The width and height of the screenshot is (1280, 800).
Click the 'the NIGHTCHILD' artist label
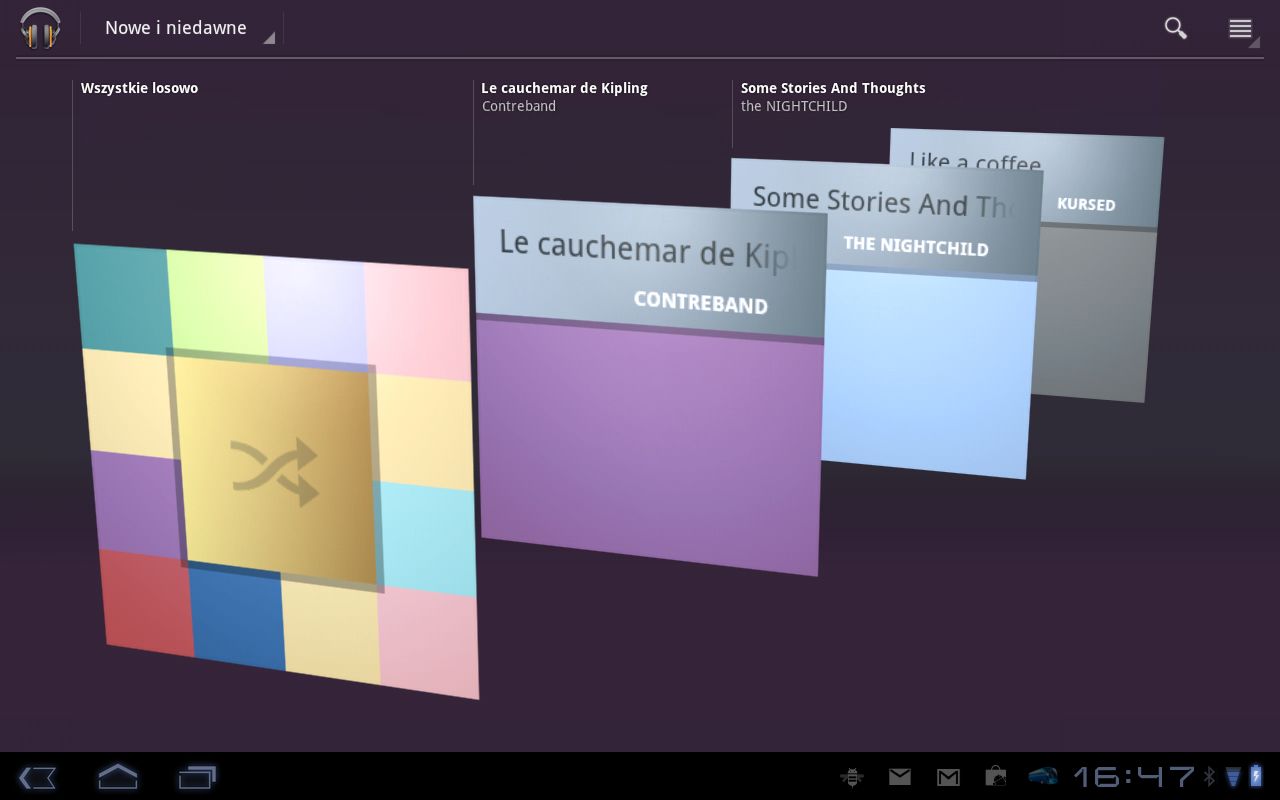[794, 106]
